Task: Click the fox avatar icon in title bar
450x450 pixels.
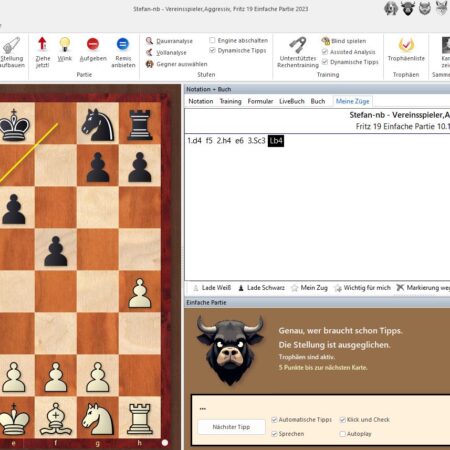Action: (x=442, y=8)
